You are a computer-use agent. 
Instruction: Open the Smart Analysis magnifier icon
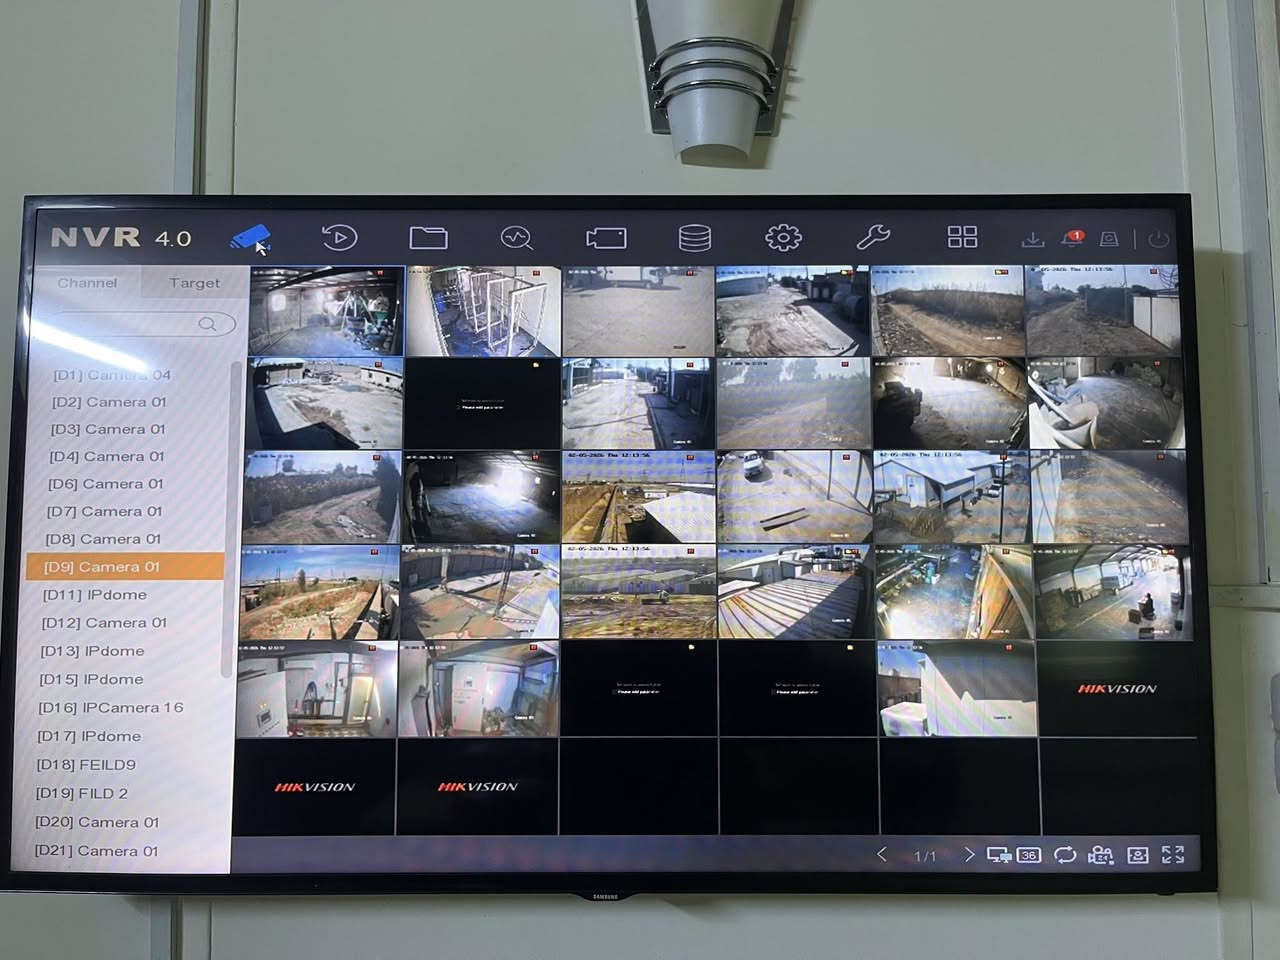(516, 238)
